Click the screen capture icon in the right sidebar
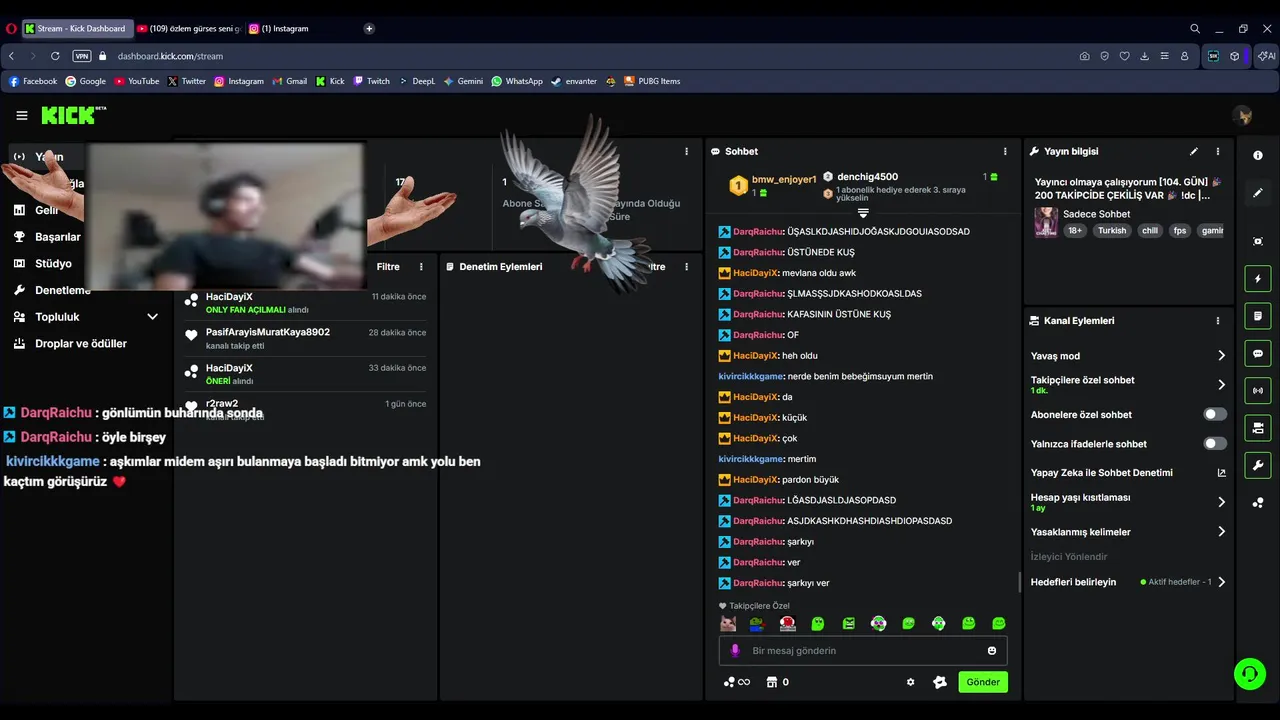This screenshot has width=1280, height=720. [1258, 241]
